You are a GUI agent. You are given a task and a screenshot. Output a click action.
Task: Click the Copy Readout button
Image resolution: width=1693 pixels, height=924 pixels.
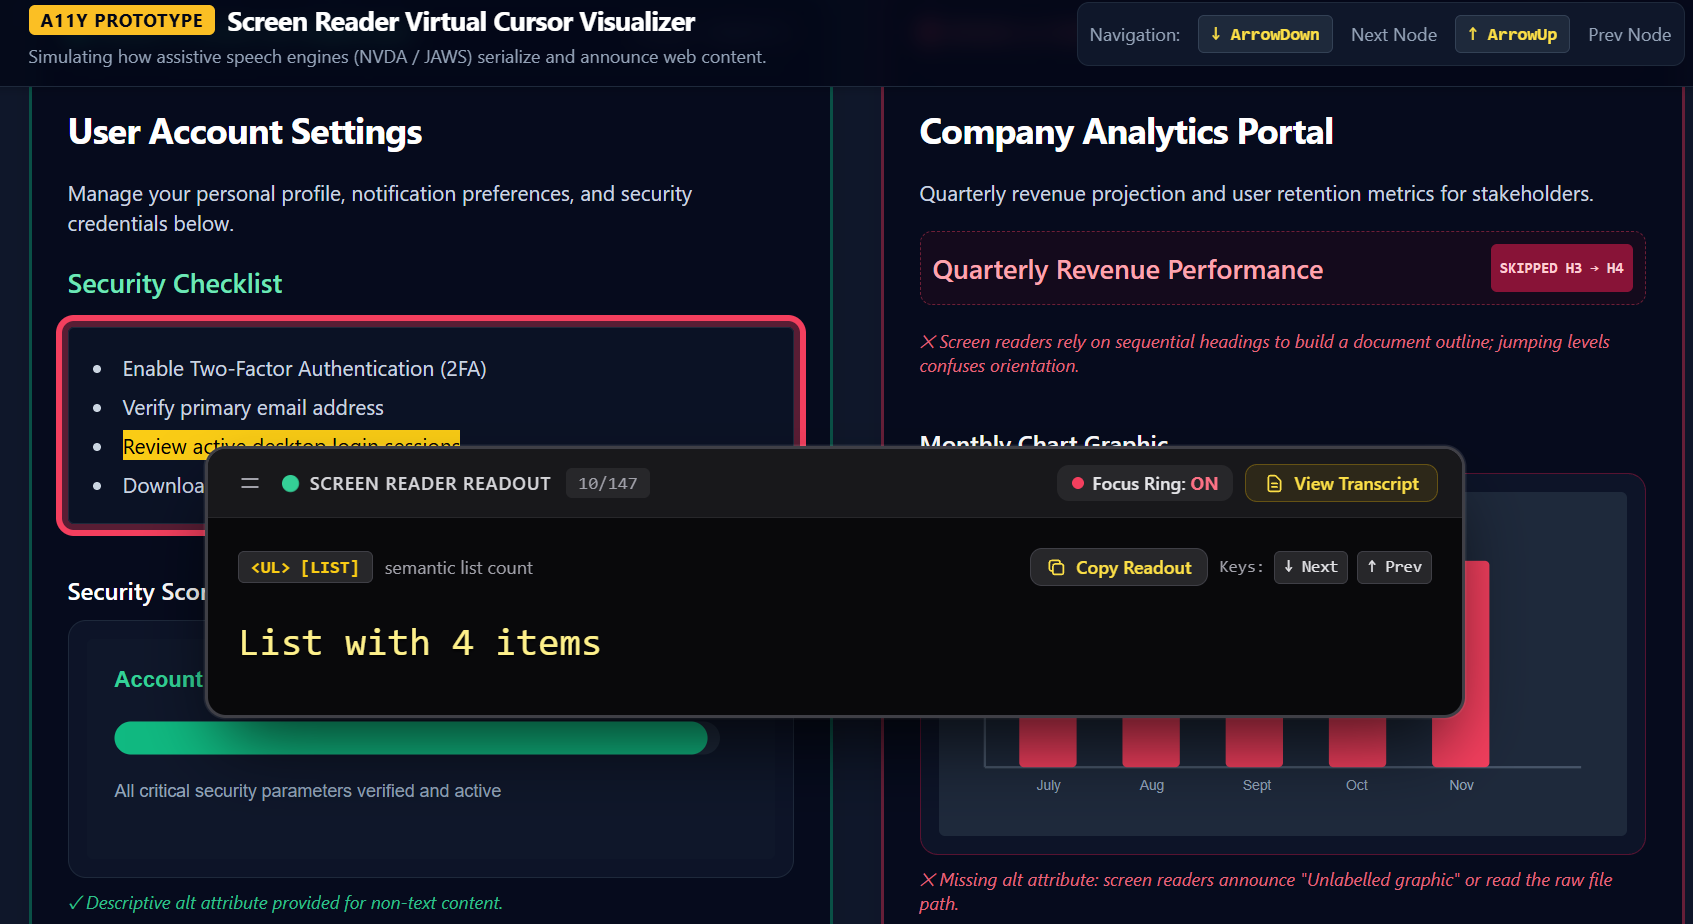(1119, 568)
